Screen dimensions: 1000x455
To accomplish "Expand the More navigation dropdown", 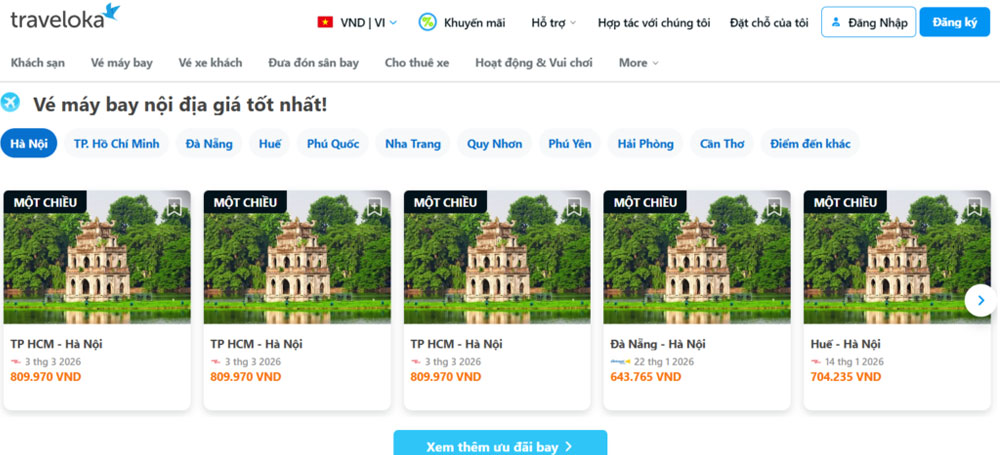I will coord(638,63).
